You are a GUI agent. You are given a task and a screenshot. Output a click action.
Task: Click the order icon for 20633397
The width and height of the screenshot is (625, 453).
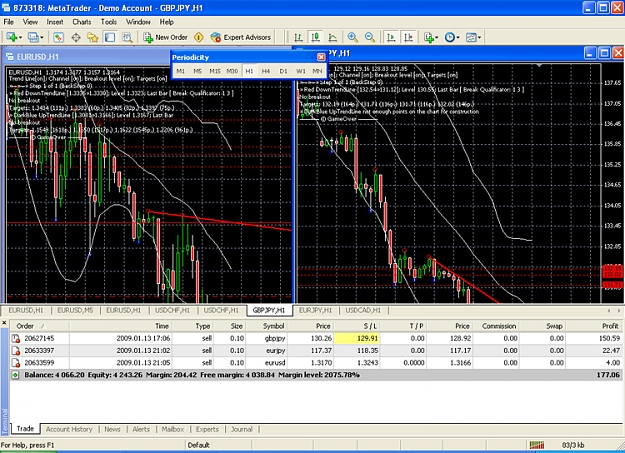[x=16, y=351]
